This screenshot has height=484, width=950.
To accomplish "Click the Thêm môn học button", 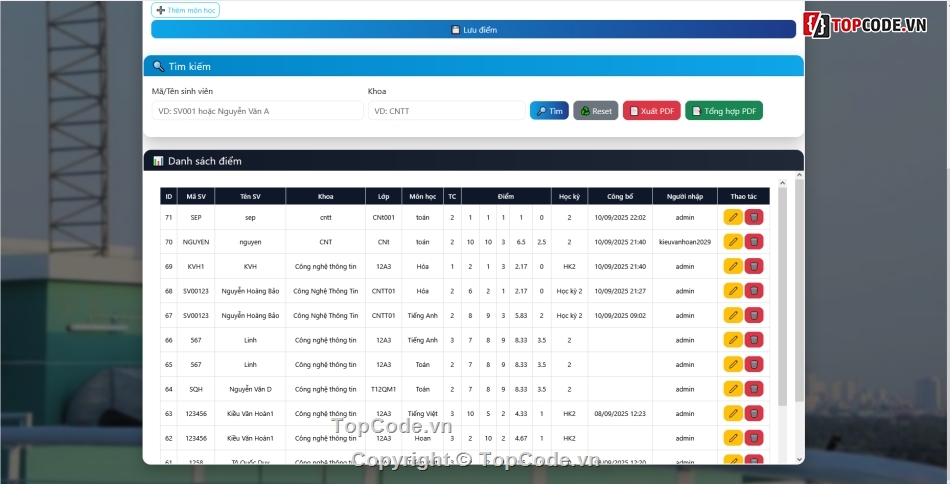I will 185,10.
